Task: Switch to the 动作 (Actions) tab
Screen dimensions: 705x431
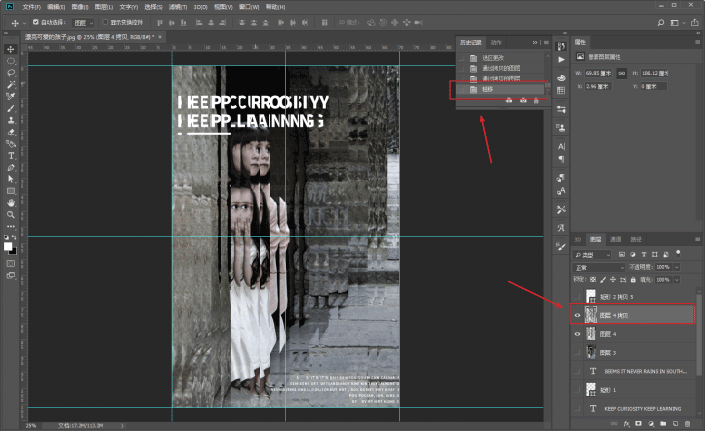Action: (x=496, y=42)
